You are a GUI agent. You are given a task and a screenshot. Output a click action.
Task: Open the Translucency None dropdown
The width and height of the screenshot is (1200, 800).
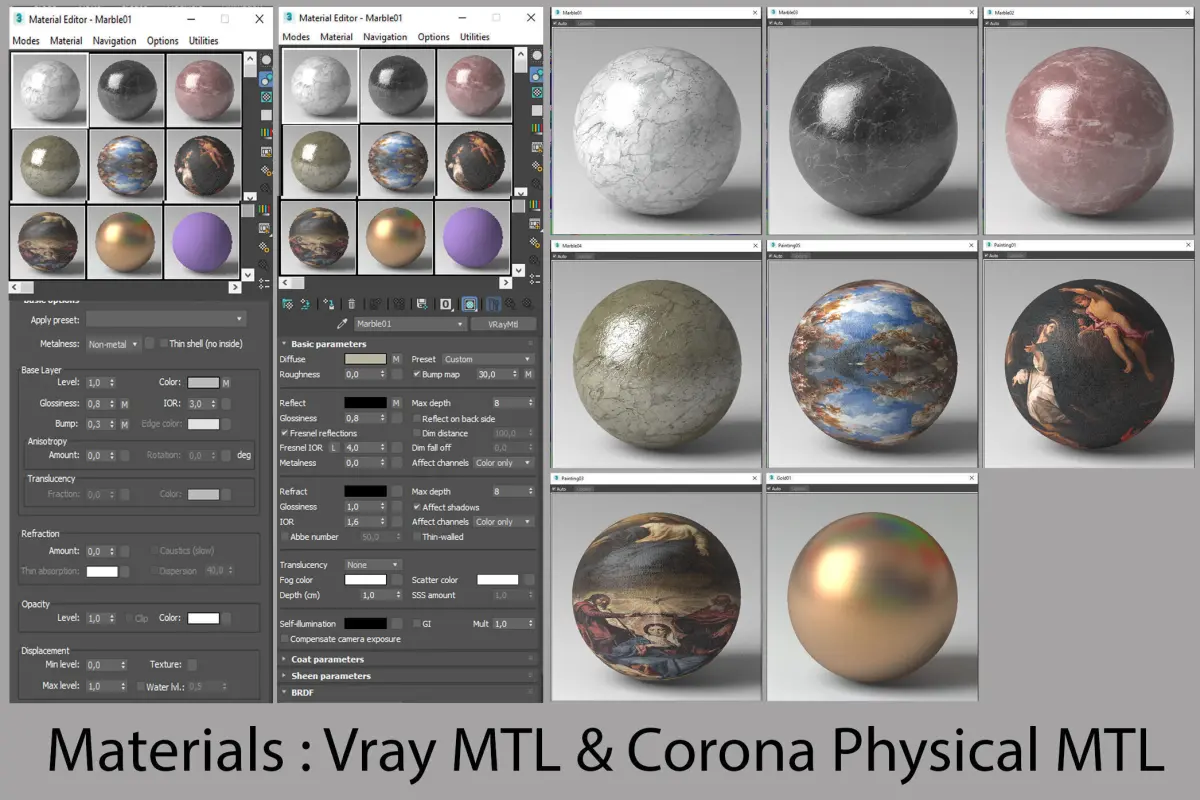tap(373, 565)
